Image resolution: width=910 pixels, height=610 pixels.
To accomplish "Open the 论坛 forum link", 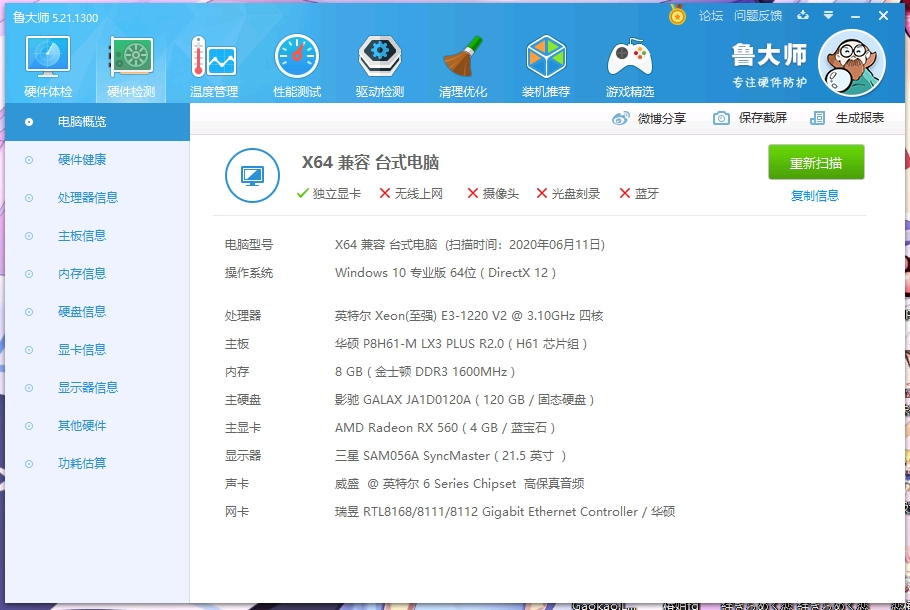I will pyautogui.click(x=711, y=16).
